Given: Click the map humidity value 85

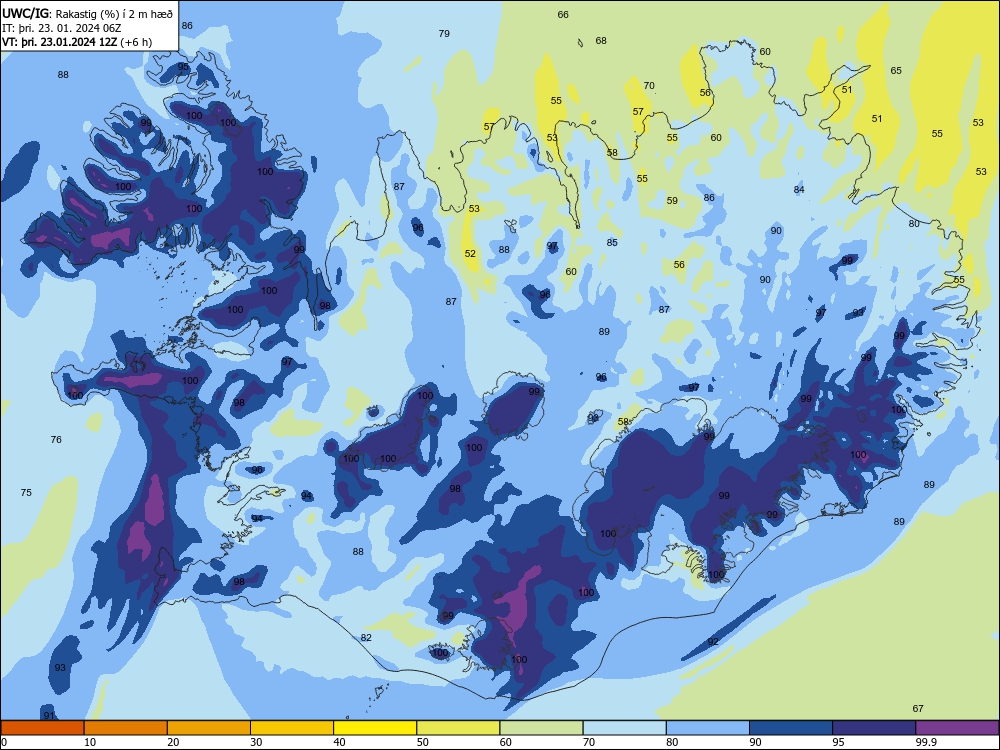Looking at the screenshot, I should 612,242.
